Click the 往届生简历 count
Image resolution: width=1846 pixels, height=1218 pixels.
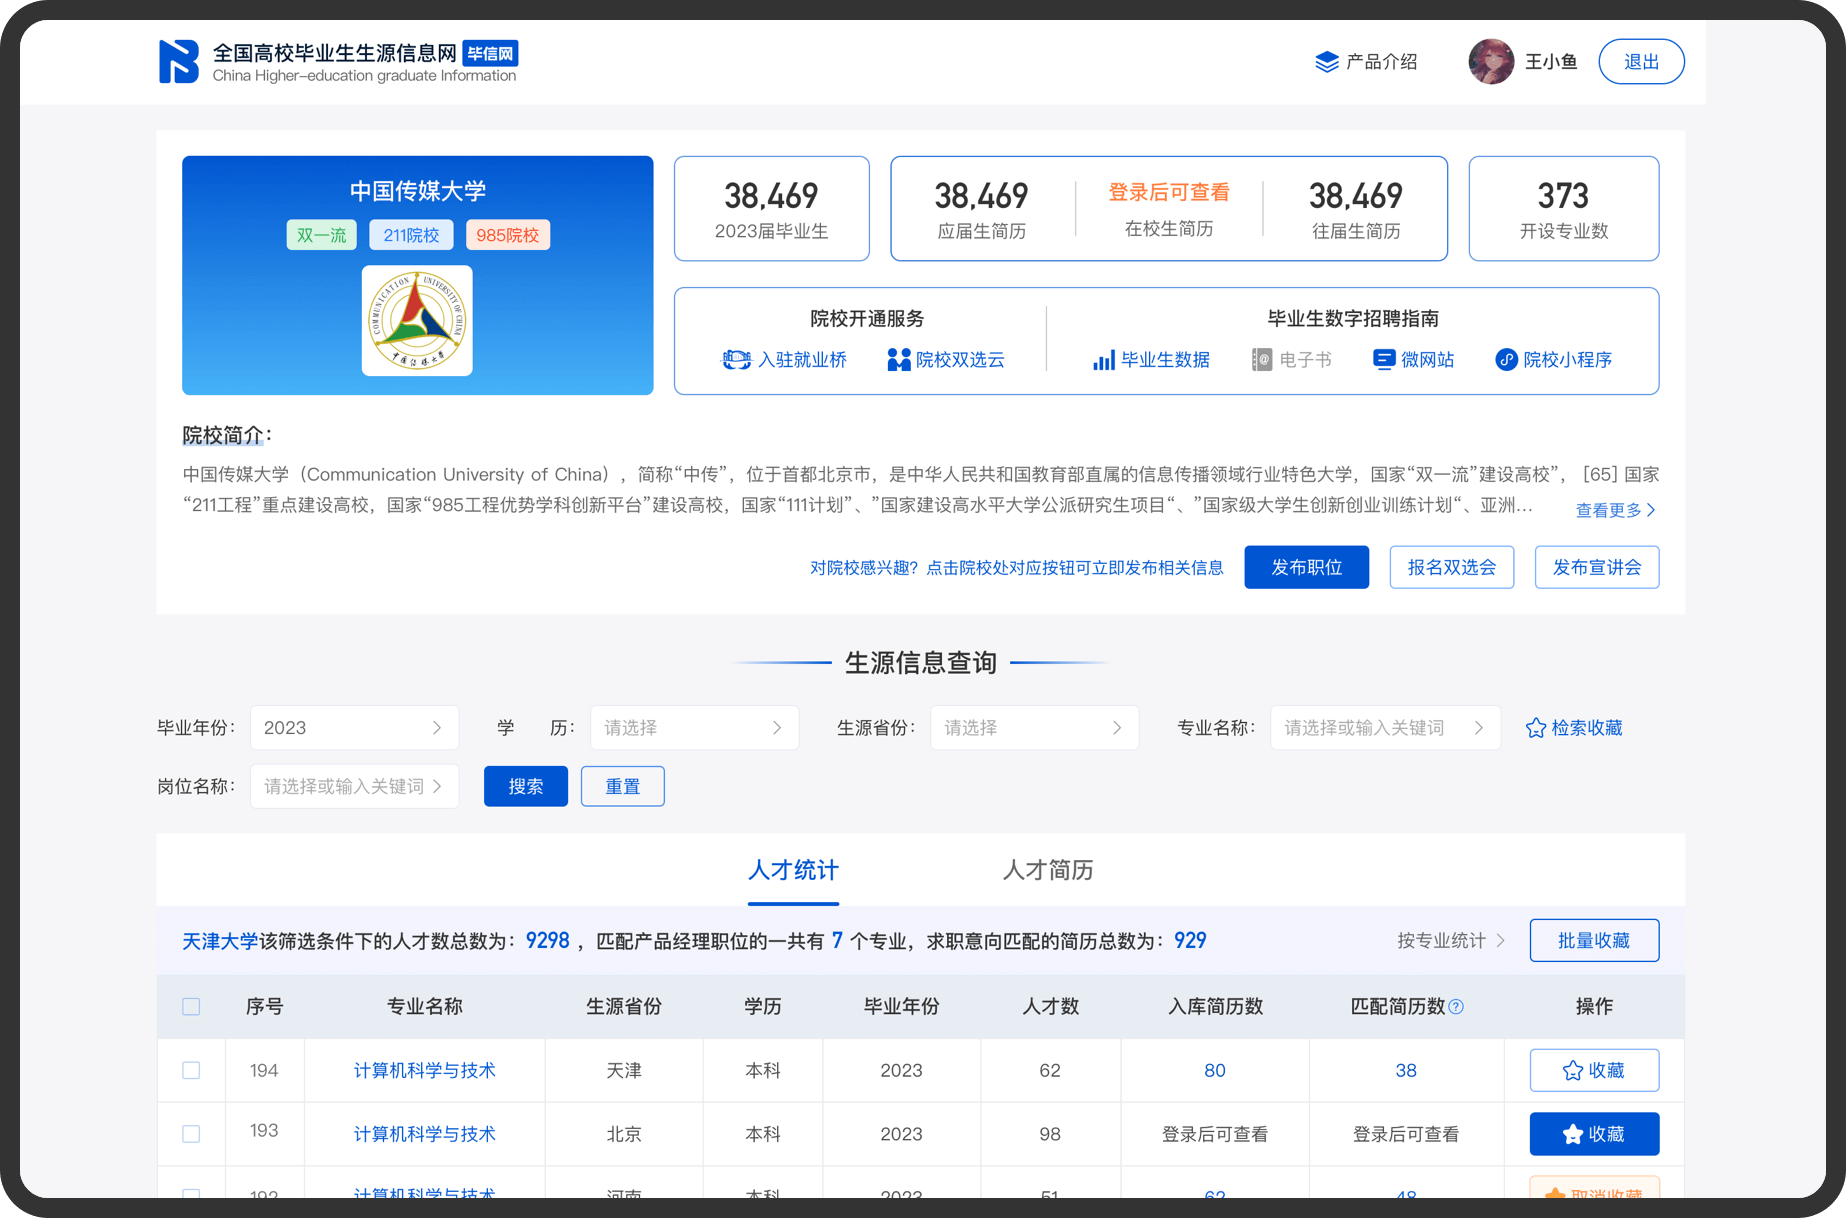pos(1355,196)
